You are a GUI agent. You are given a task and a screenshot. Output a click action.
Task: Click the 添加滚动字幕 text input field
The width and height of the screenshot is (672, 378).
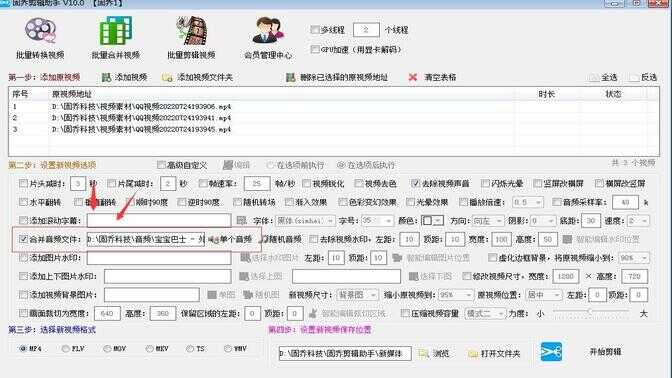[159, 221]
